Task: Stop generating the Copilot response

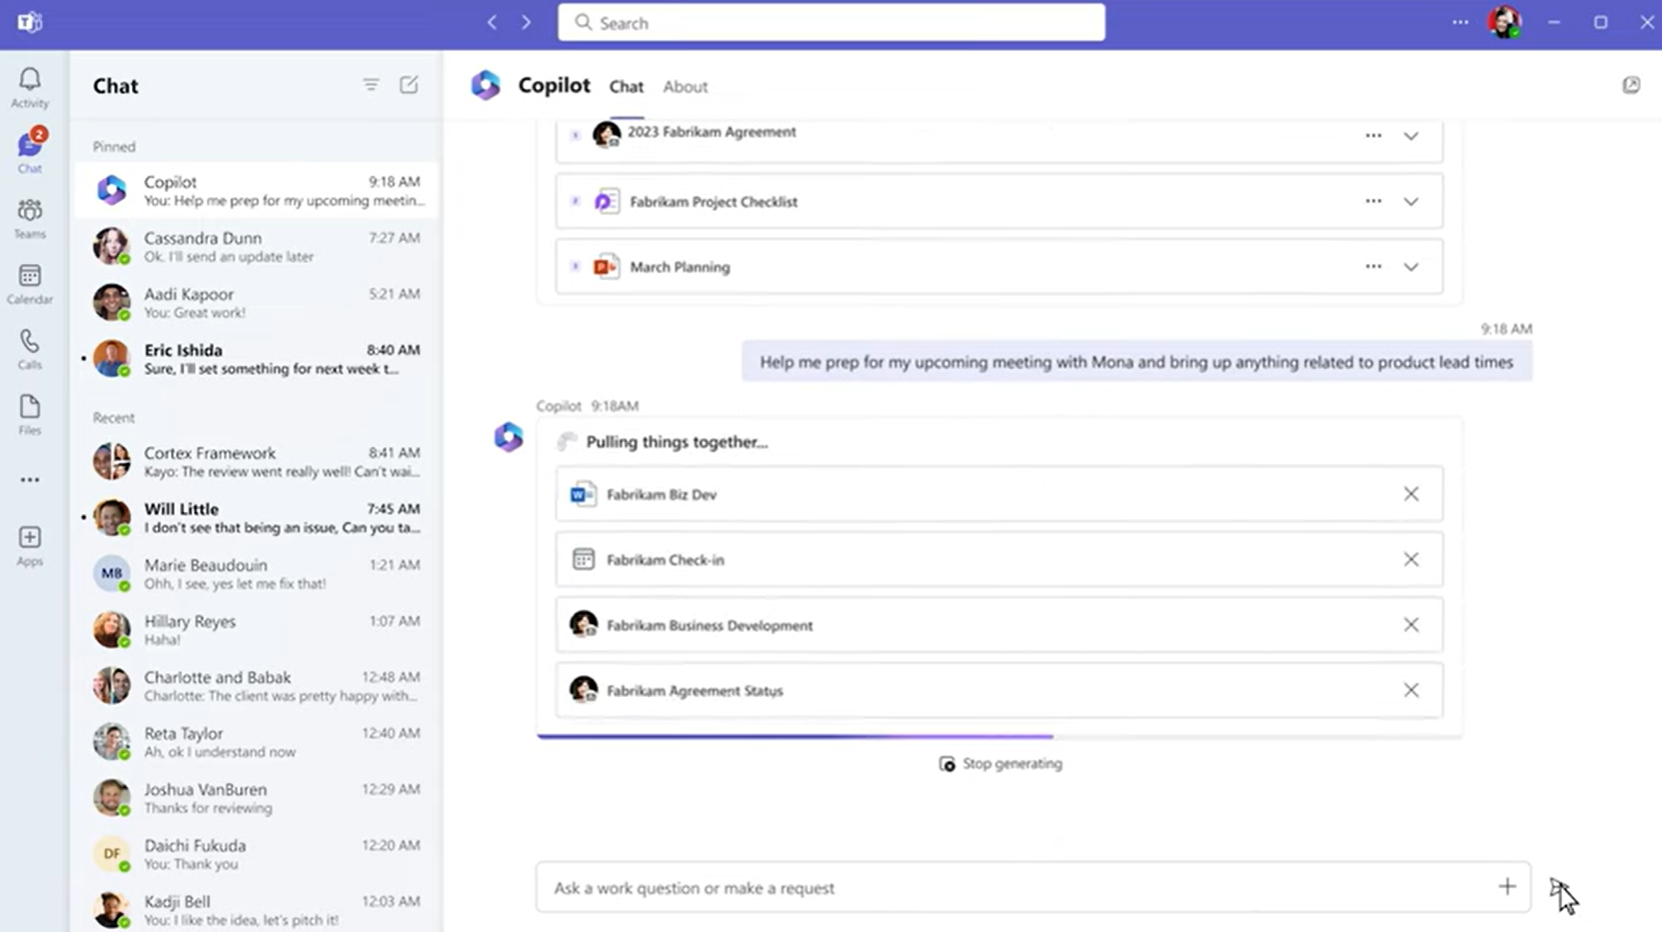Action: pyautogui.click(x=1000, y=764)
